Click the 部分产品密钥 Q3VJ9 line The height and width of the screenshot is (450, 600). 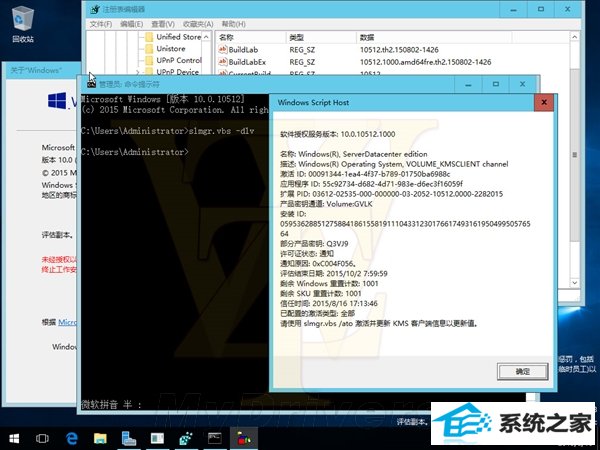(x=314, y=244)
